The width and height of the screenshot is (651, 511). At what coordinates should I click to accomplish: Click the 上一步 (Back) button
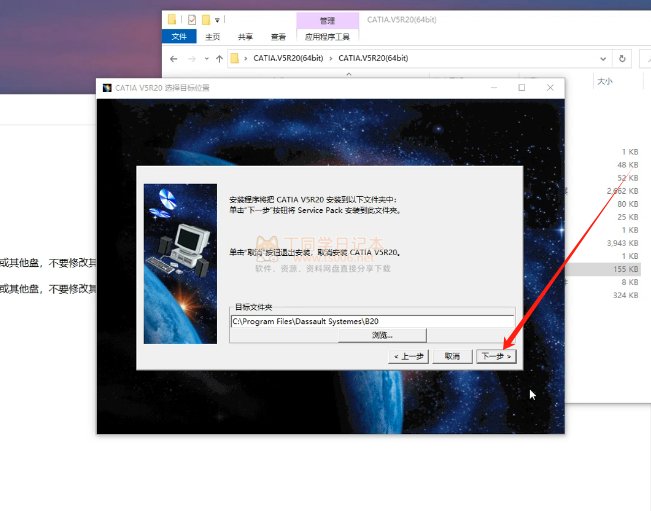409,356
